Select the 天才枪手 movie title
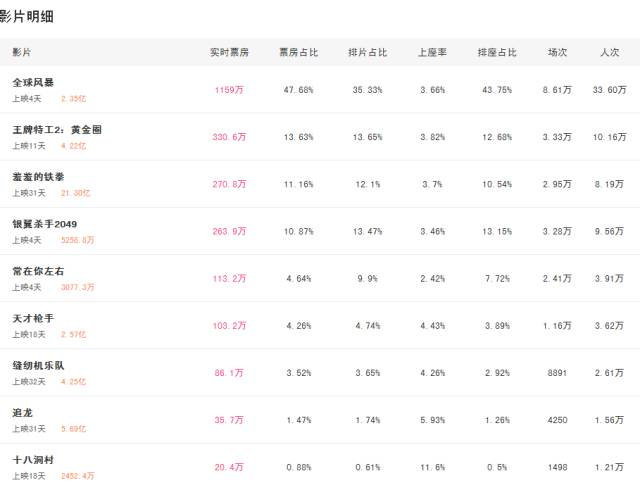Image resolution: width=640 pixels, height=490 pixels. [33, 318]
